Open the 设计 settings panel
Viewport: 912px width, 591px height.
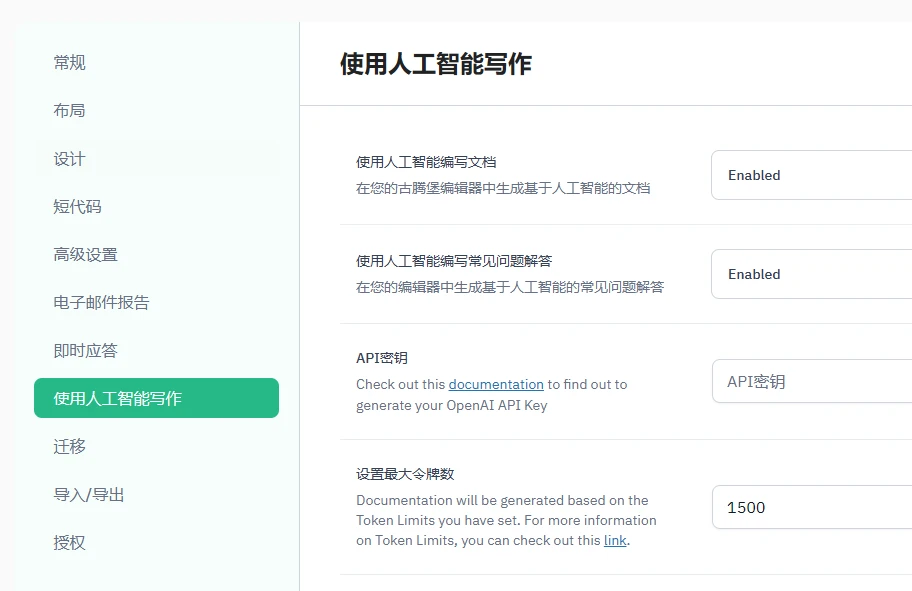click(x=68, y=158)
